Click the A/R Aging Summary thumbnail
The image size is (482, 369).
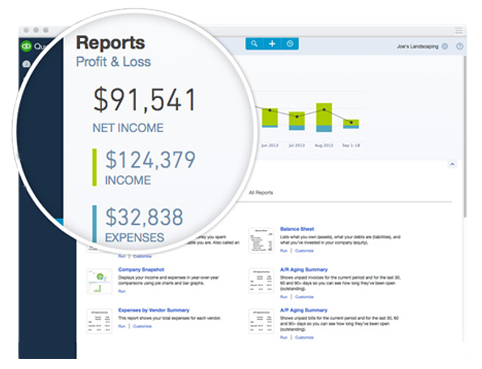point(261,281)
